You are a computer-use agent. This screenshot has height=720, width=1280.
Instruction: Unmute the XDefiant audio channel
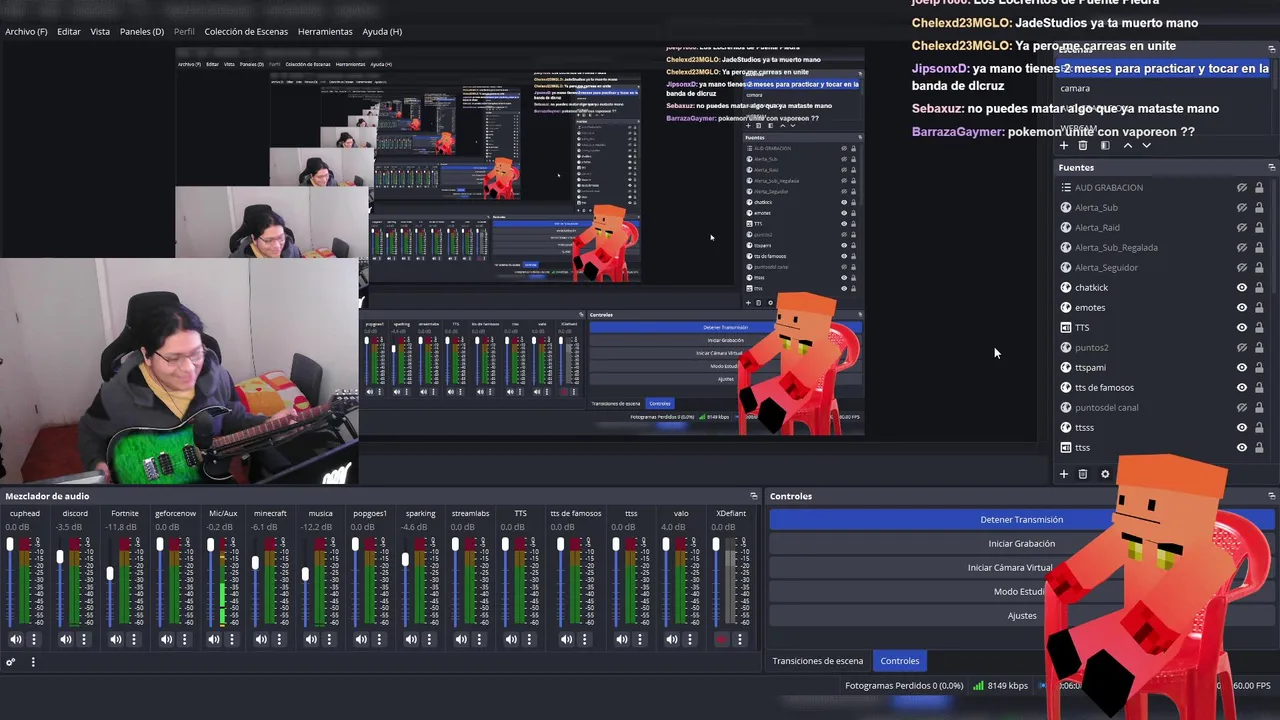point(721,639)
